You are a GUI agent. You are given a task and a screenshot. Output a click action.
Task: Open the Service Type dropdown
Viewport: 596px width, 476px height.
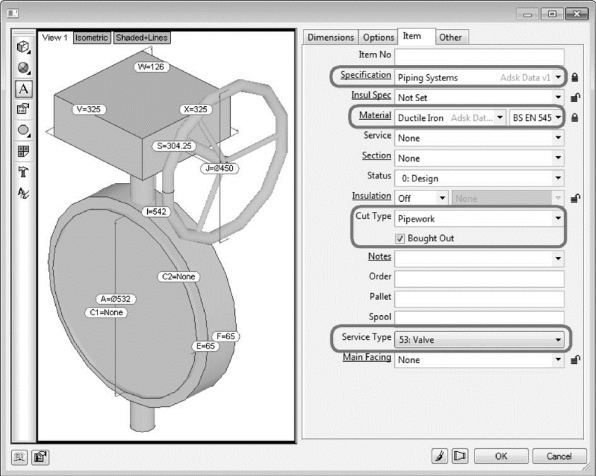click(x=479, y=339)
